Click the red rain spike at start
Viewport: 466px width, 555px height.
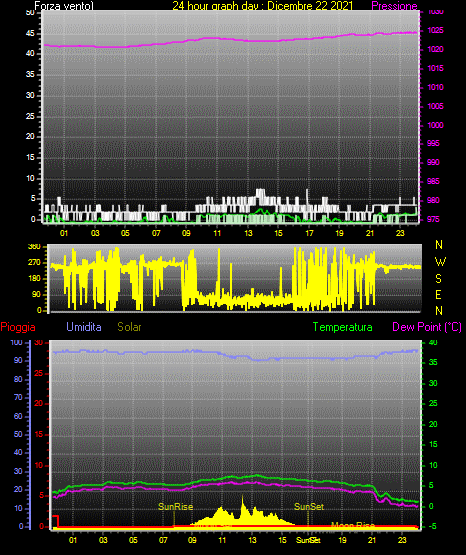[x=56, y=521]
